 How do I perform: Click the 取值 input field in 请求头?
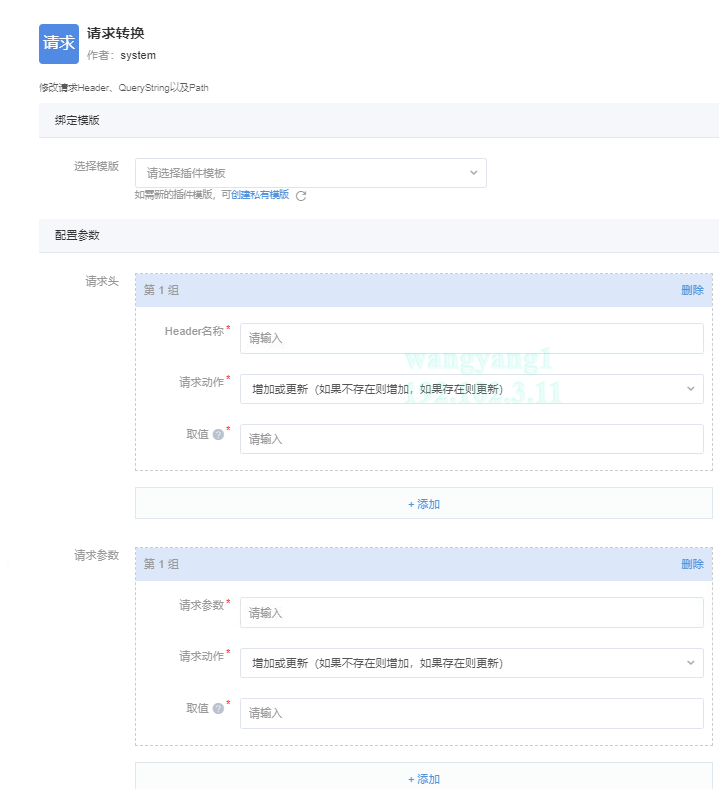coord(471,439)
